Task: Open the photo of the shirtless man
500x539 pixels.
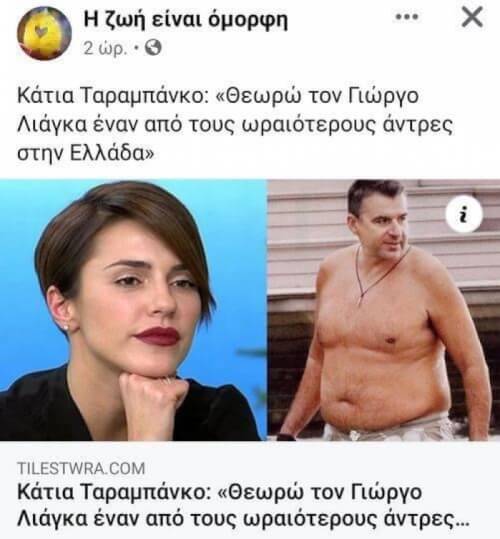Action: pyautogui.click(x=384, y=310)
